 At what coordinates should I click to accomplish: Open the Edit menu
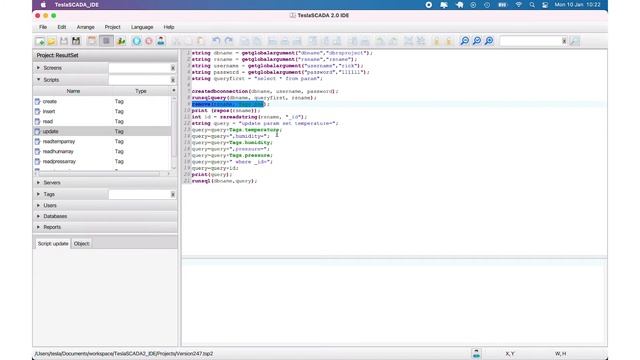(62, 27)
